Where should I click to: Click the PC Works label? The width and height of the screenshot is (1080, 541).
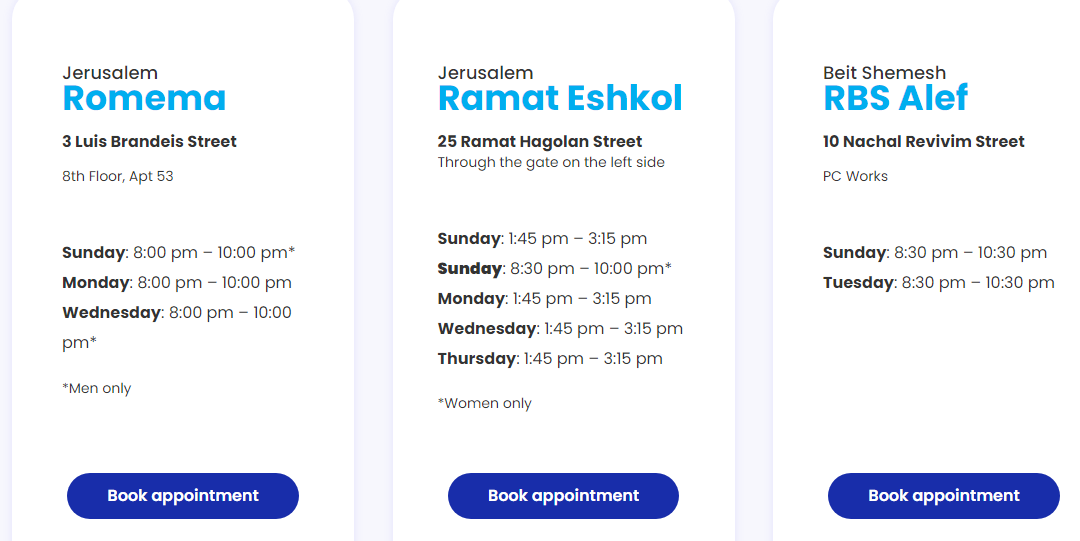click(x=855, y=177)
